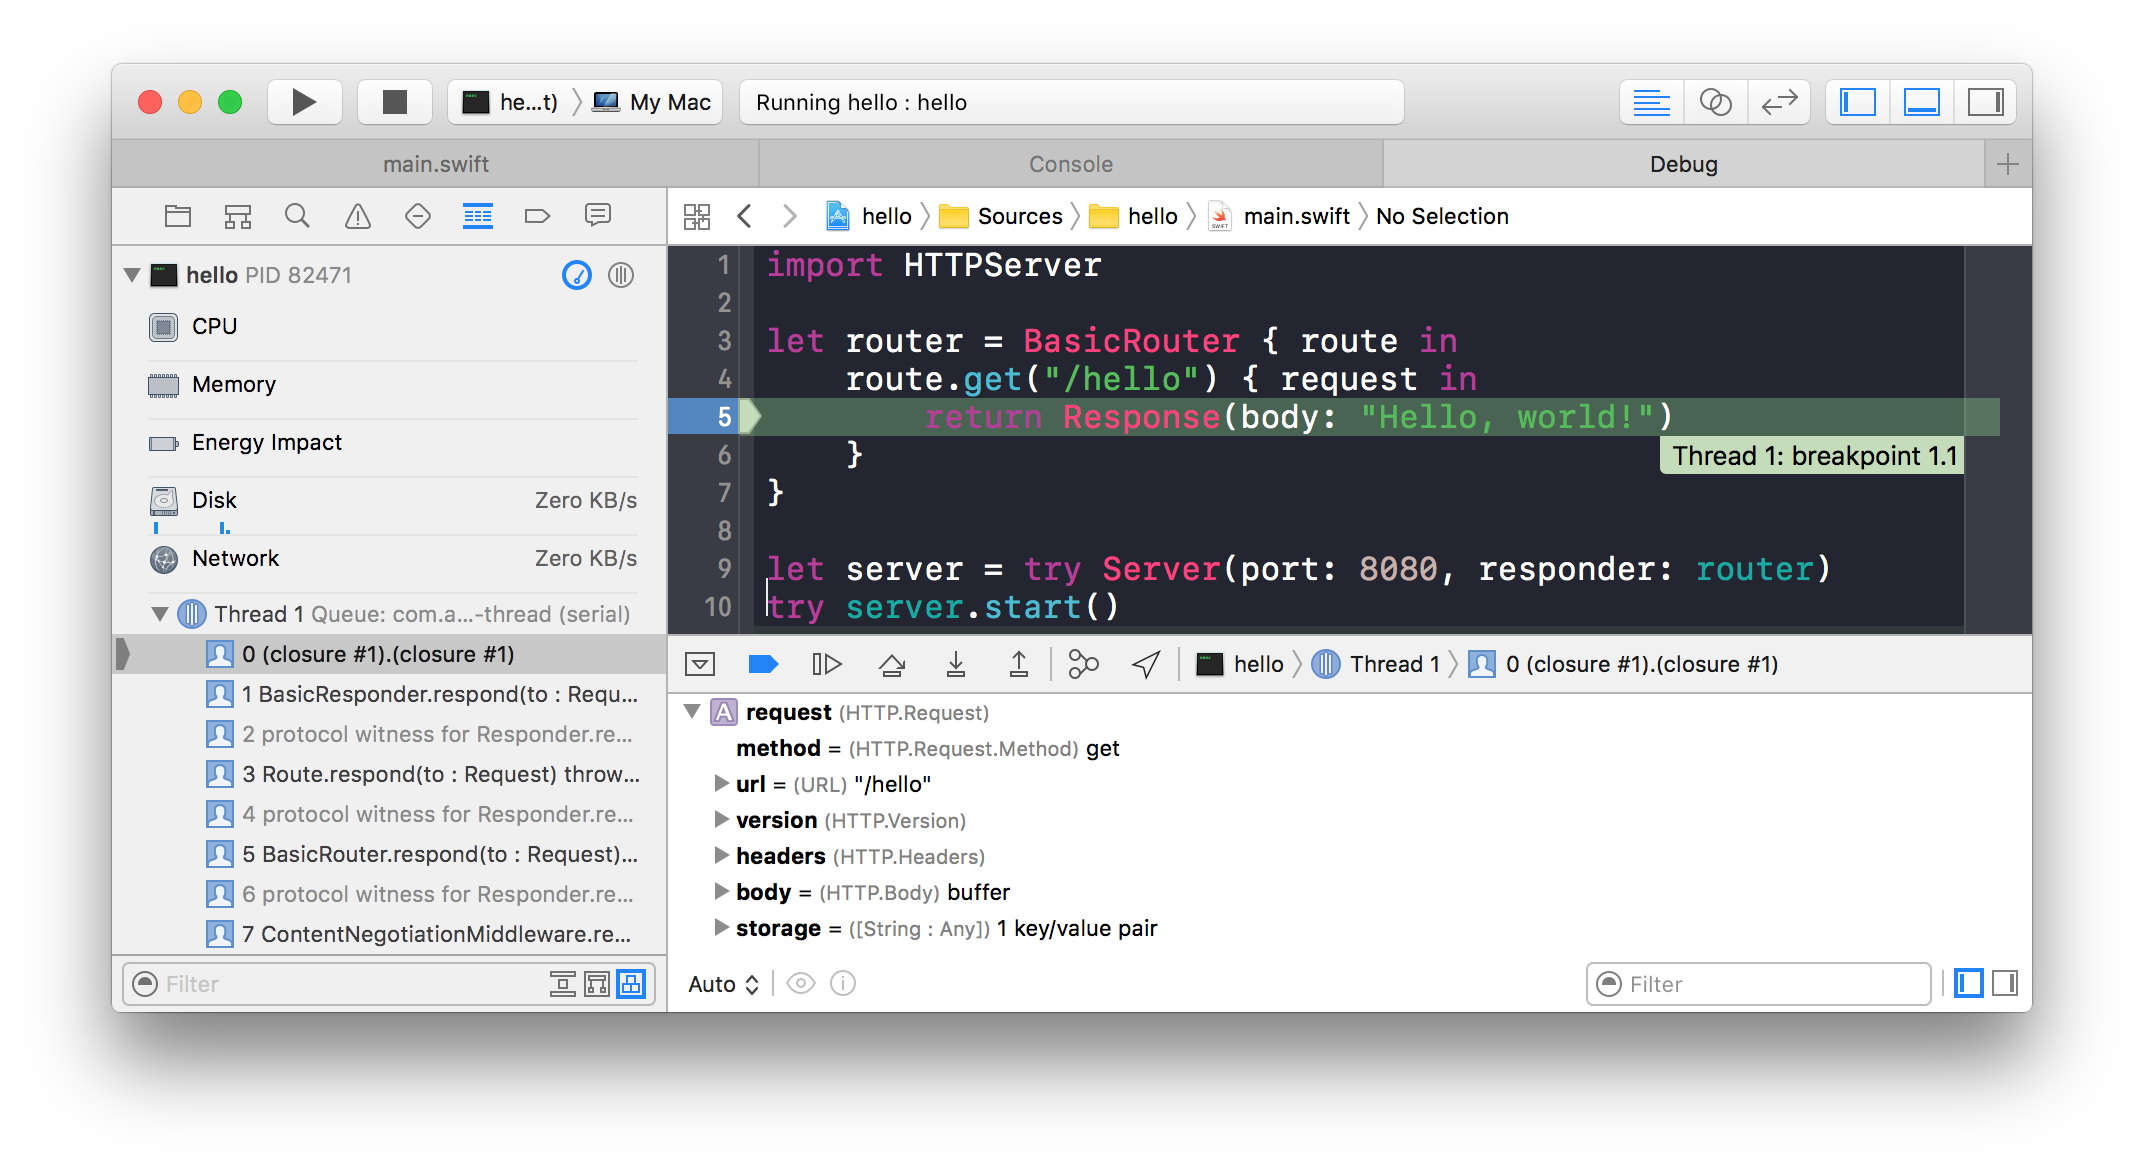Click the Stop button in toolbar

coord(395,102)
